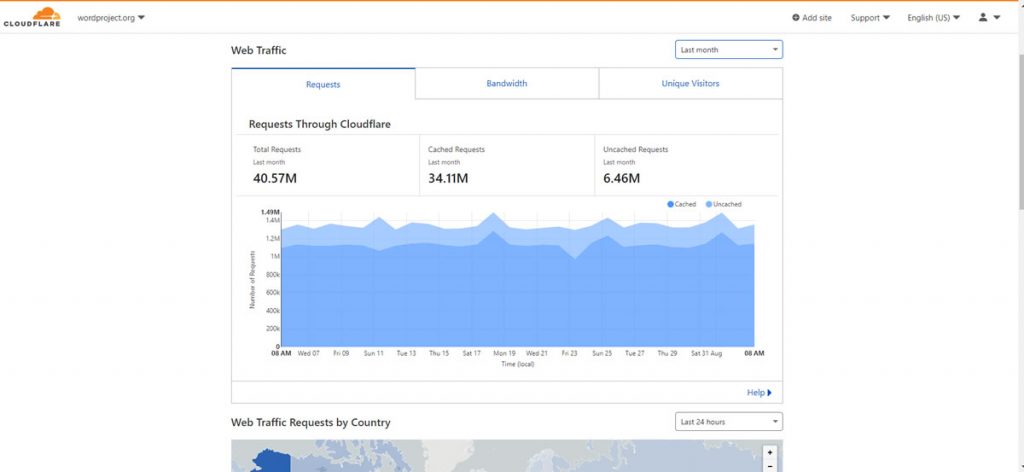Viewport: 1024px width, 472px height.
Task: Switch to the Bandwidth tab
Action: pyautogui.click(x=507, y=84)
